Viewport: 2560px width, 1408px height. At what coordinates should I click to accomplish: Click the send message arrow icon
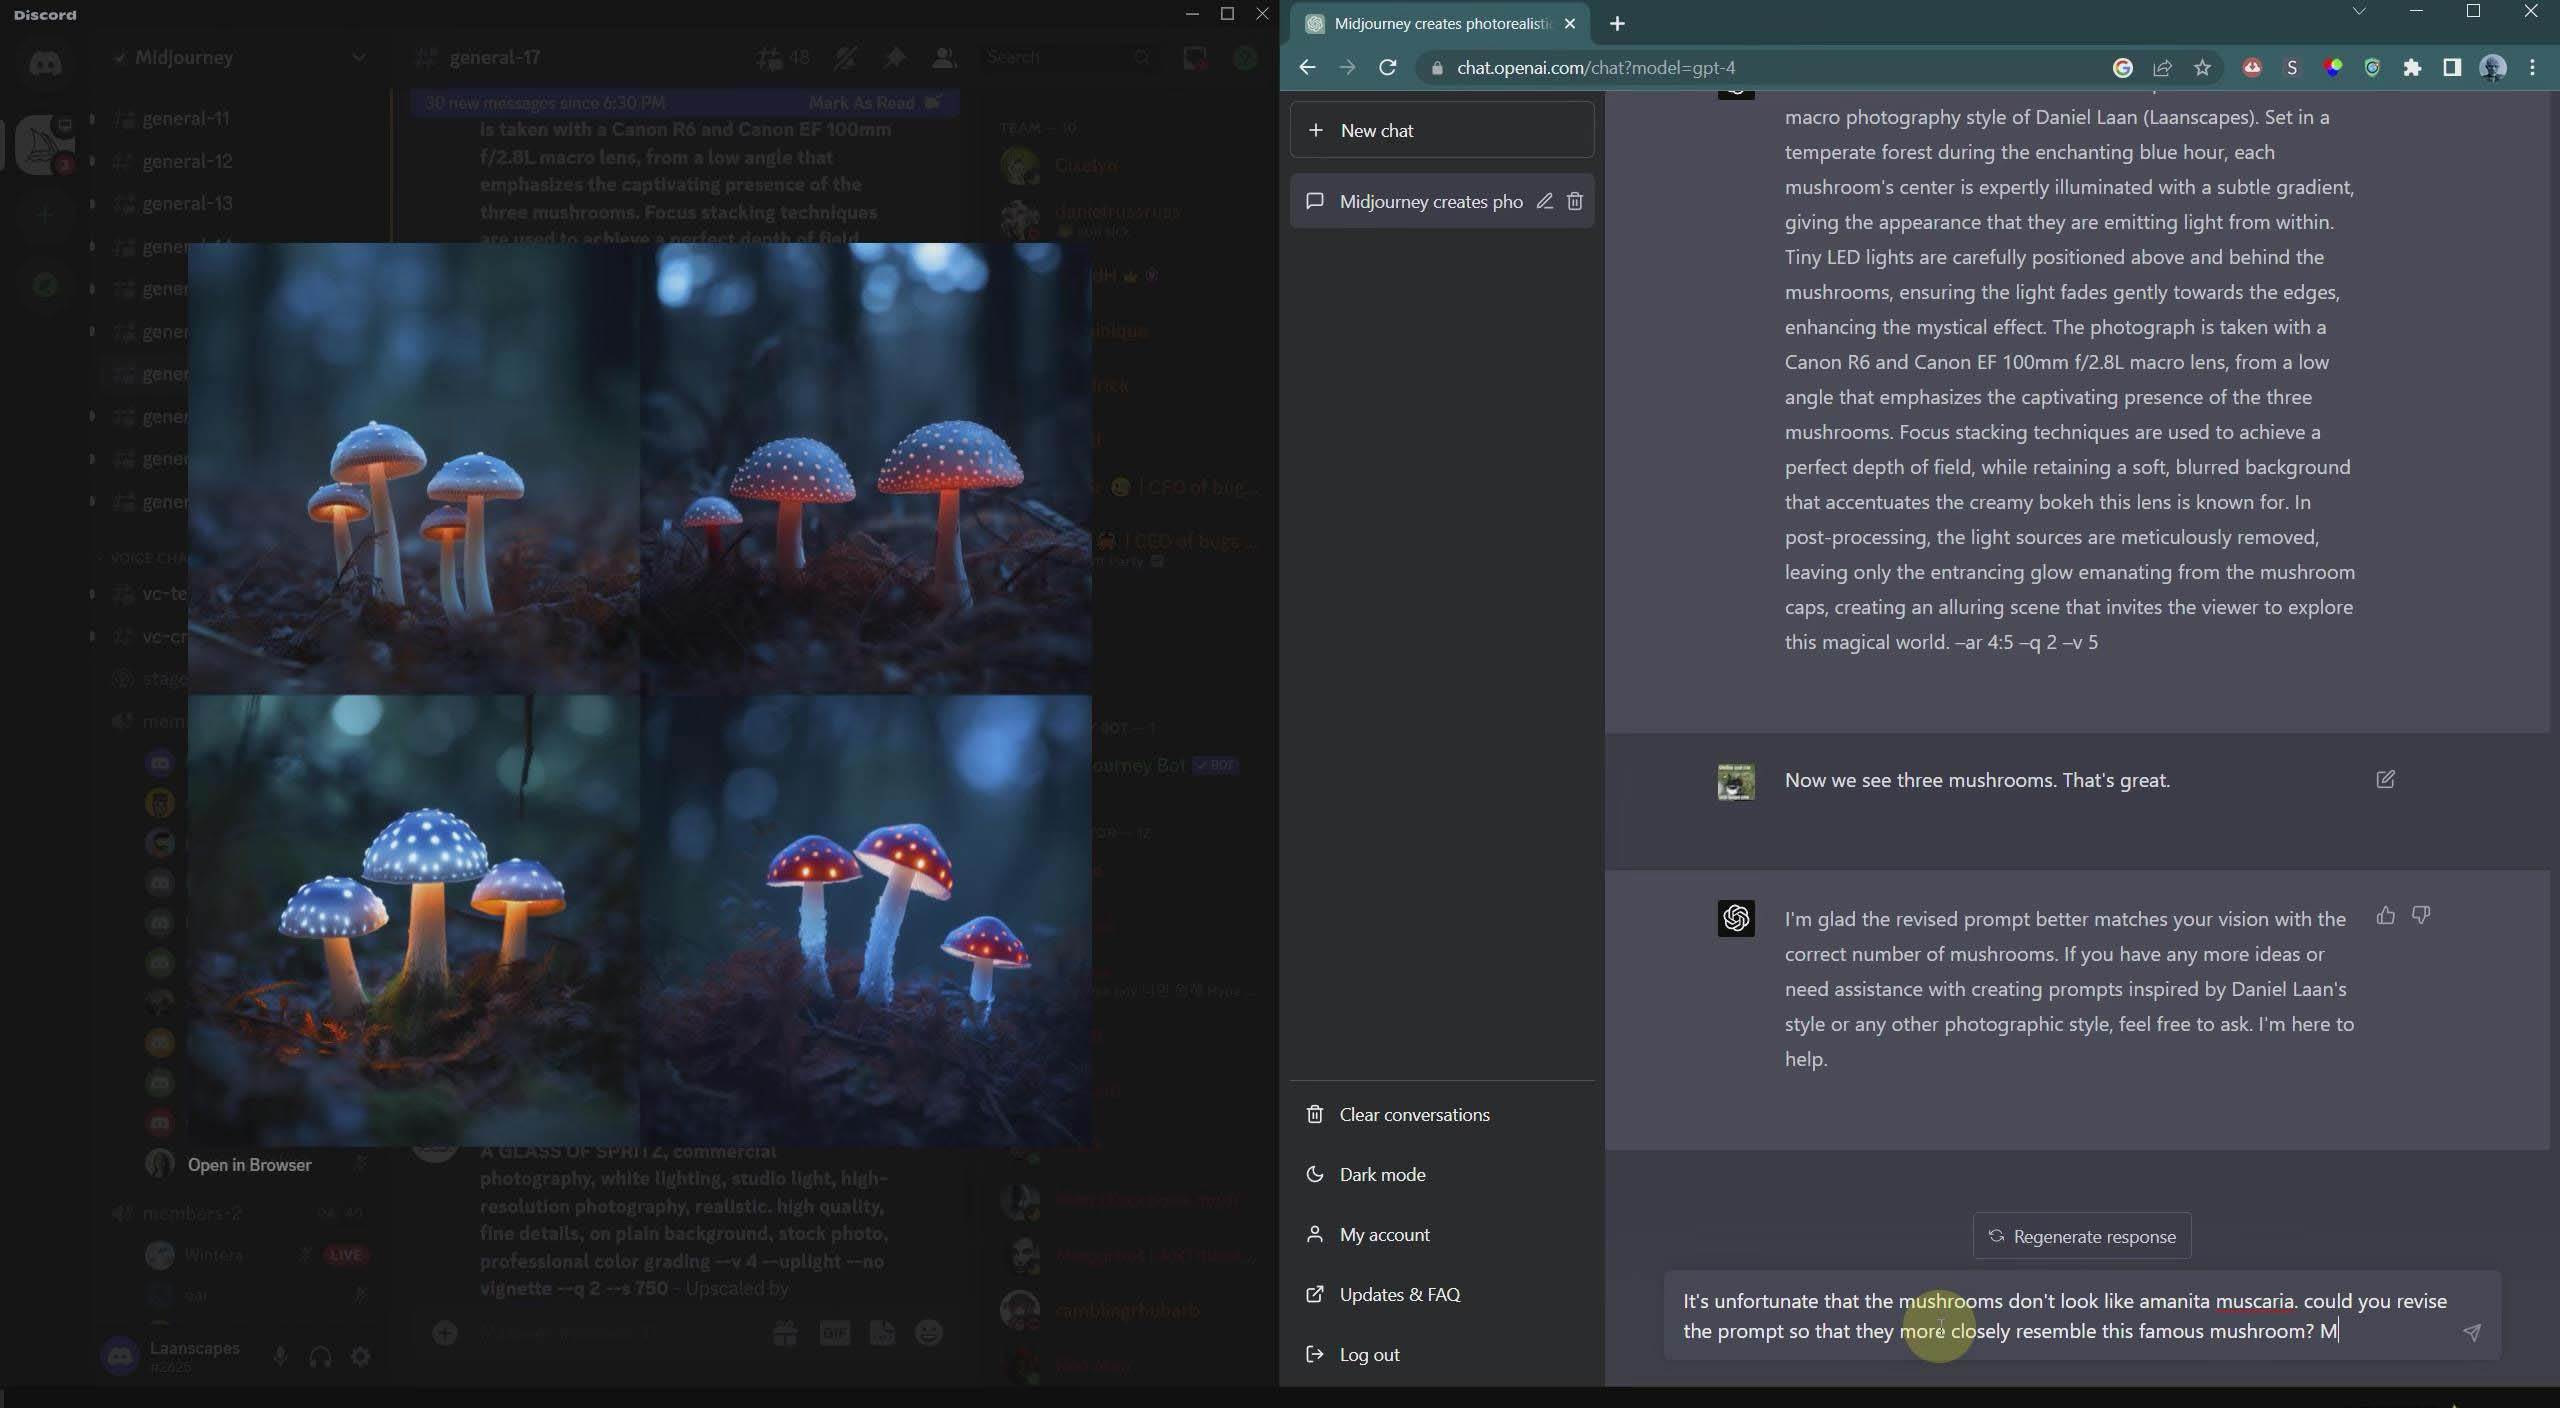[x=2473, y=1333]
